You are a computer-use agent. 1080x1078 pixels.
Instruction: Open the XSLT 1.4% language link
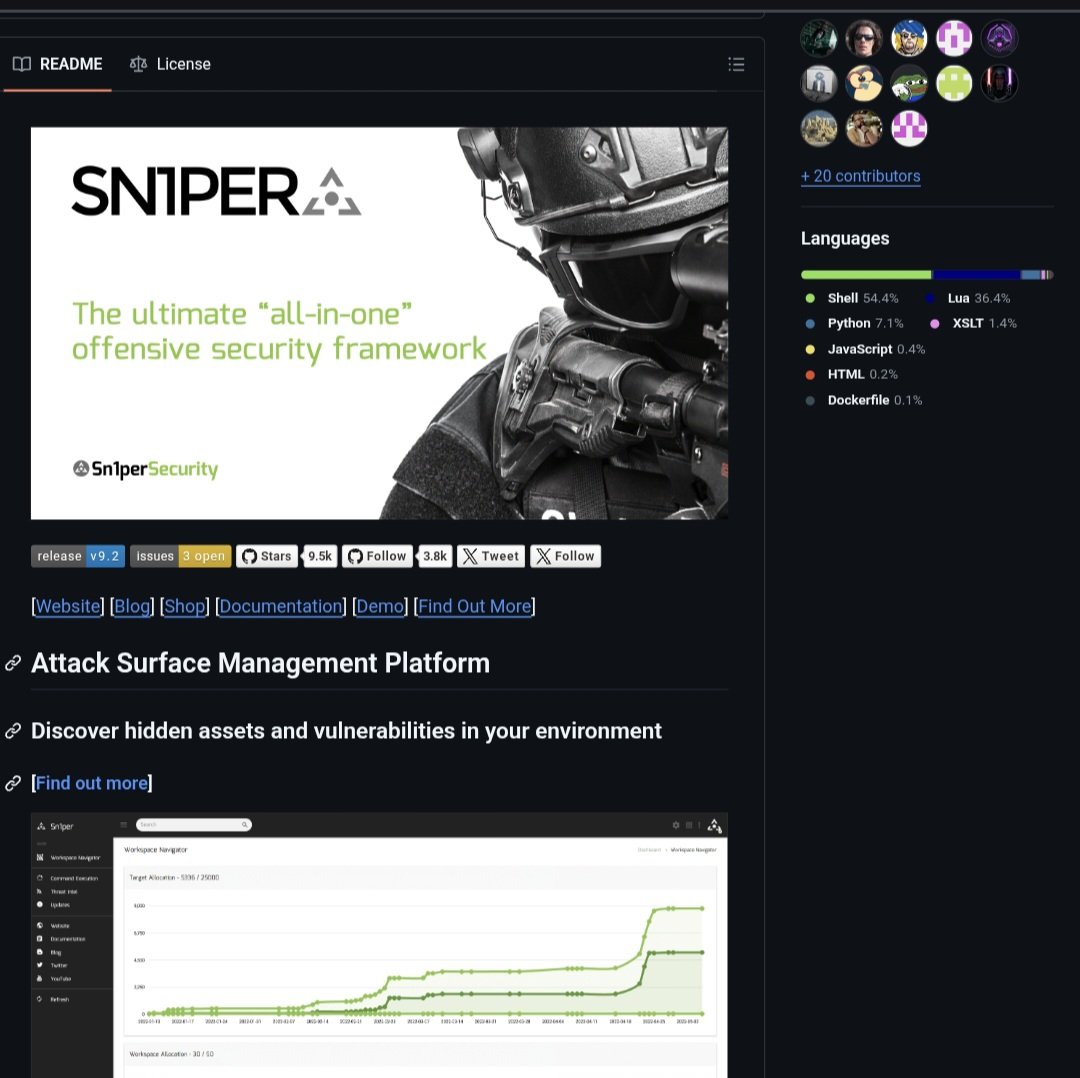click(973, 323)
